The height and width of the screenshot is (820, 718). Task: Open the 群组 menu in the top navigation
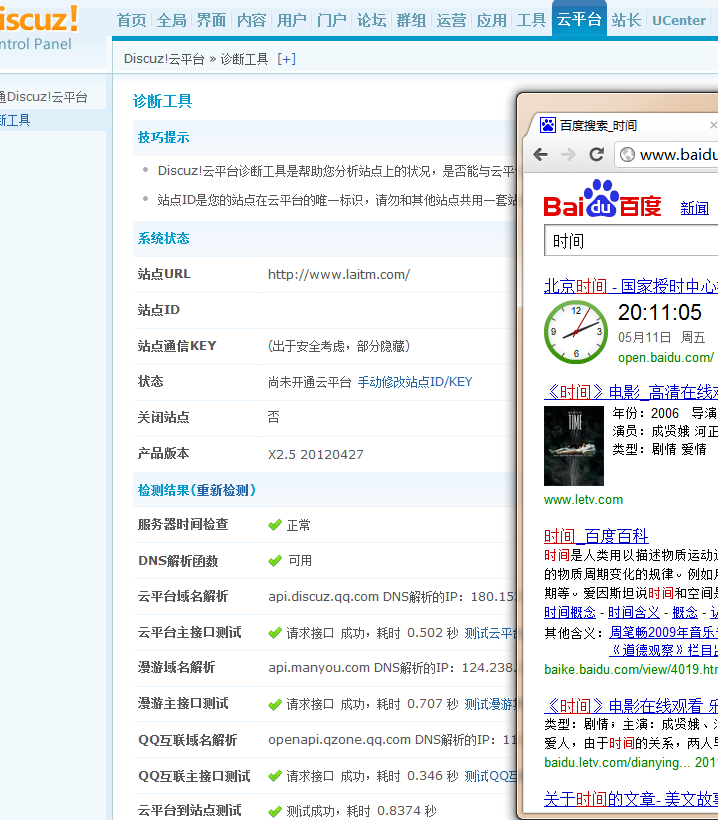click(x=411, y=20)
